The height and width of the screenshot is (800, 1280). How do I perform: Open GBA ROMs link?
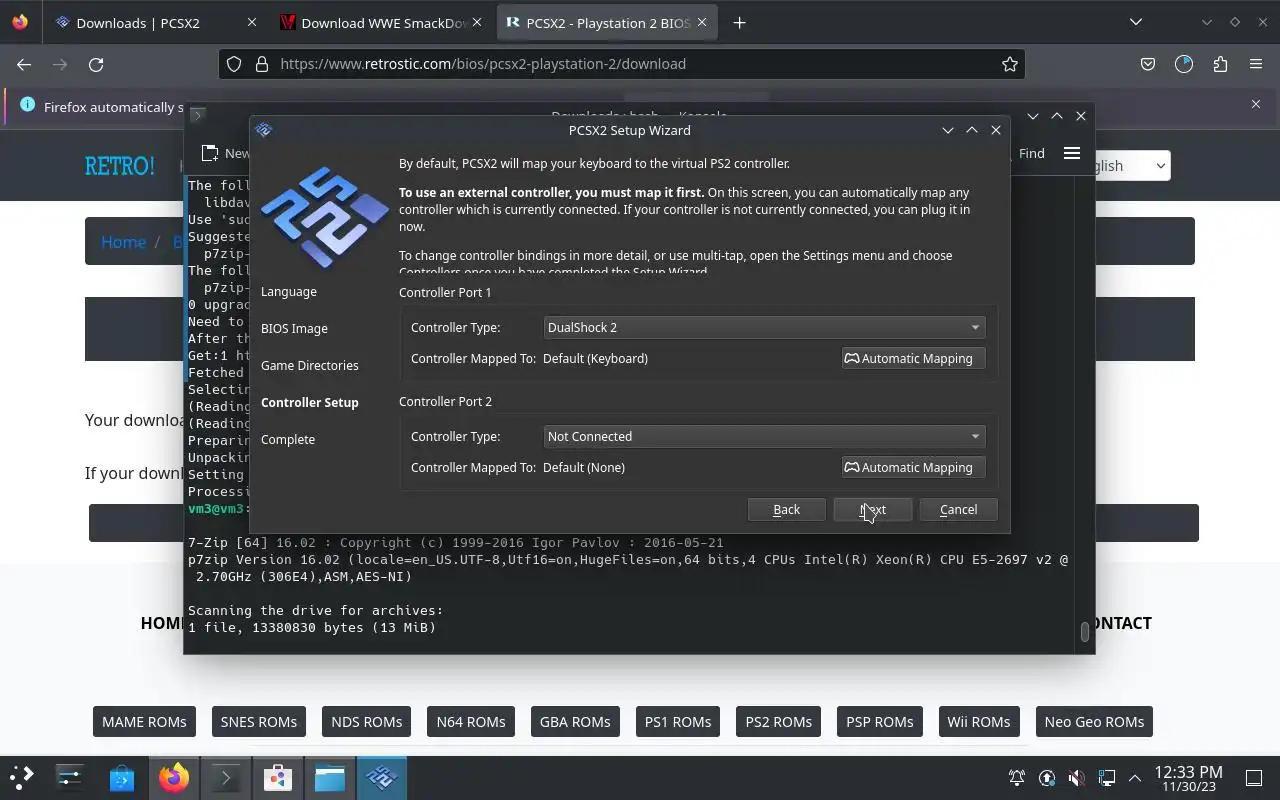[575, 722]
